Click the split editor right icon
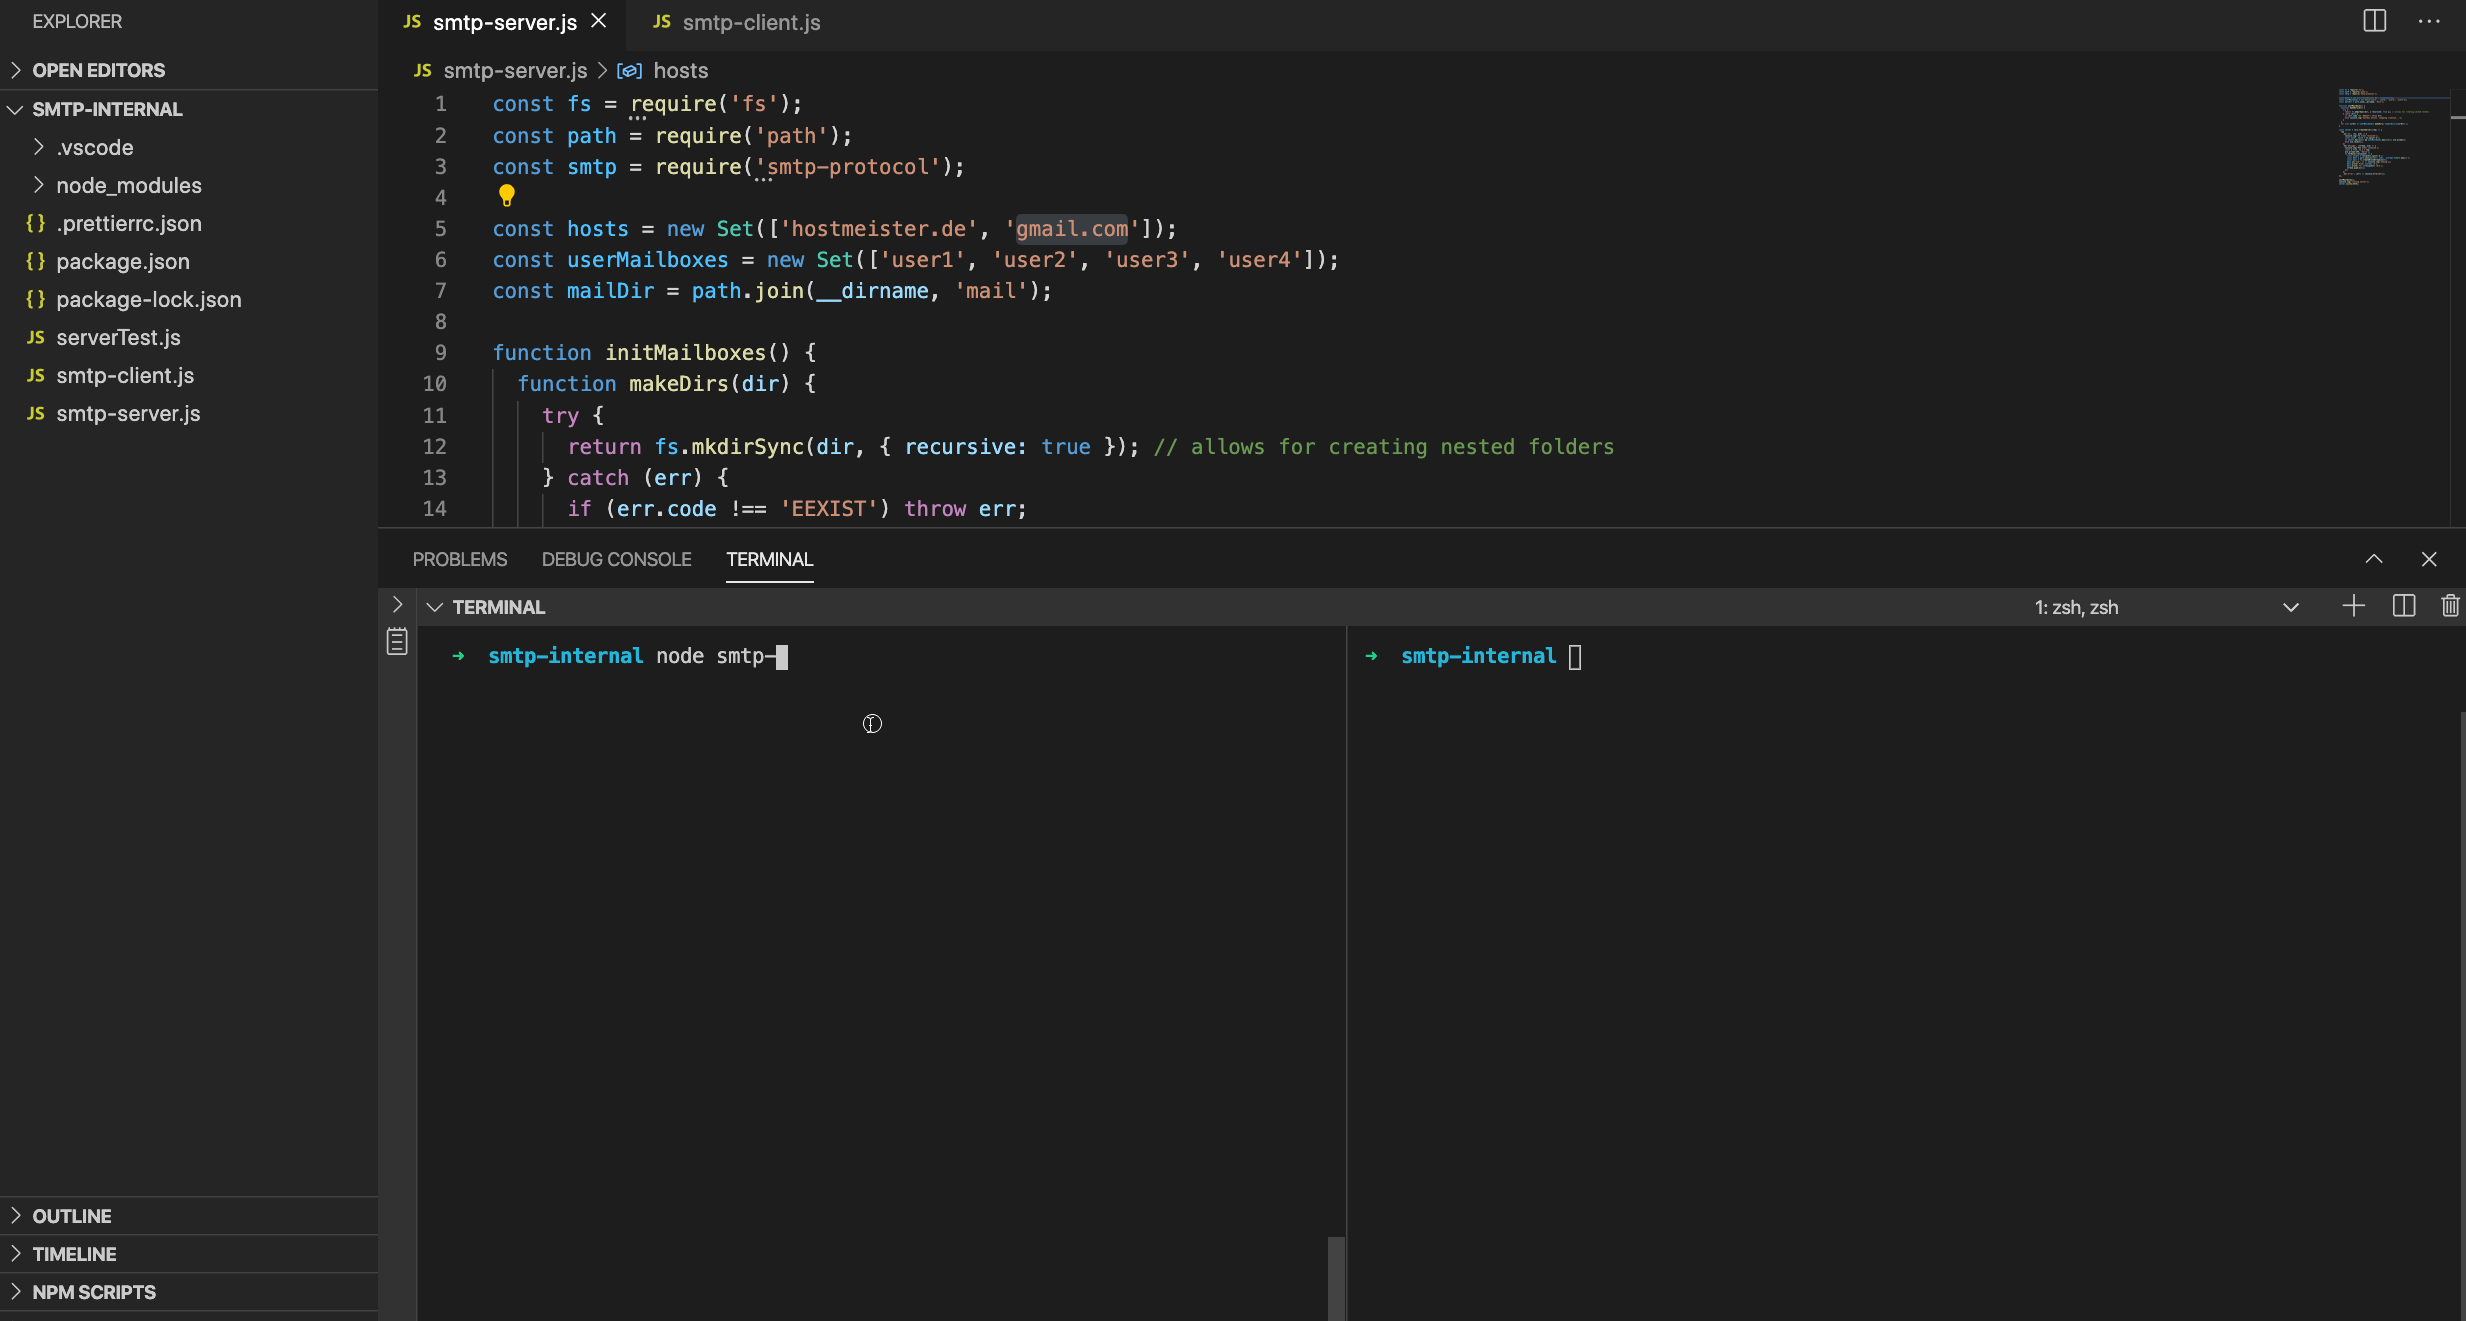This screenshot has height=1321, width=2466. tap(2374, 21)
